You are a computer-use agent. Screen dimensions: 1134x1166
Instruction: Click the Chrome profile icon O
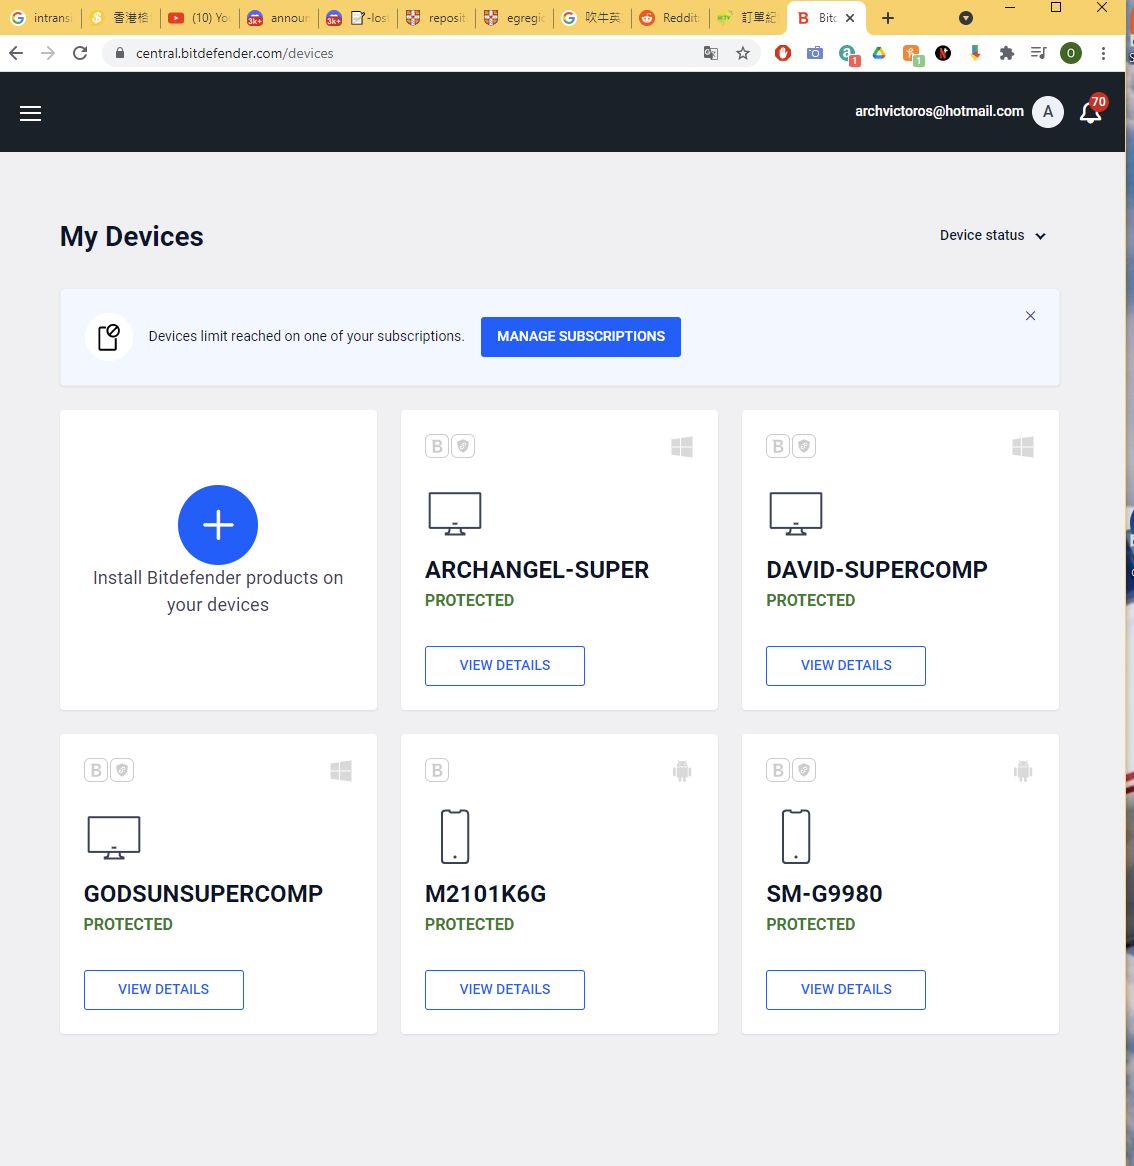pyautogui.click(x=1071, y=53)
